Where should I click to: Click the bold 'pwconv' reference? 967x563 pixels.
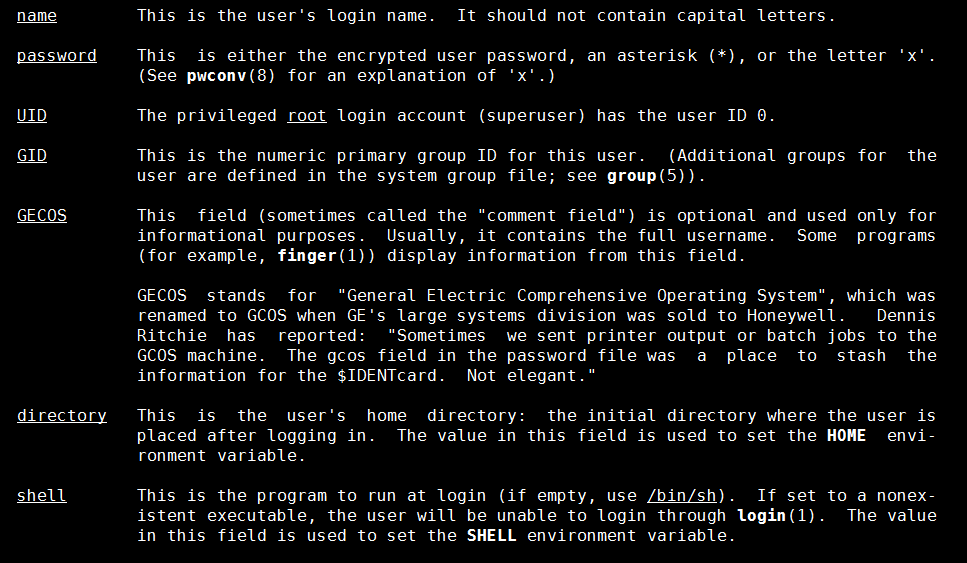point(216,76)
